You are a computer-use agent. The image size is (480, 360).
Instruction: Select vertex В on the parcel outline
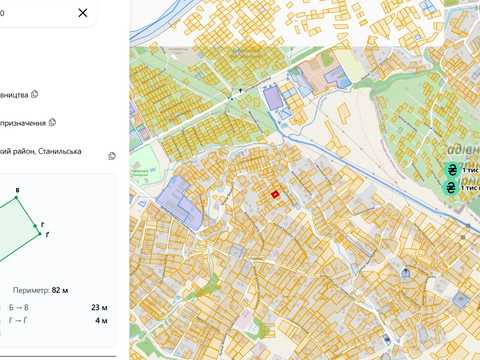click(x=16, y=197)
